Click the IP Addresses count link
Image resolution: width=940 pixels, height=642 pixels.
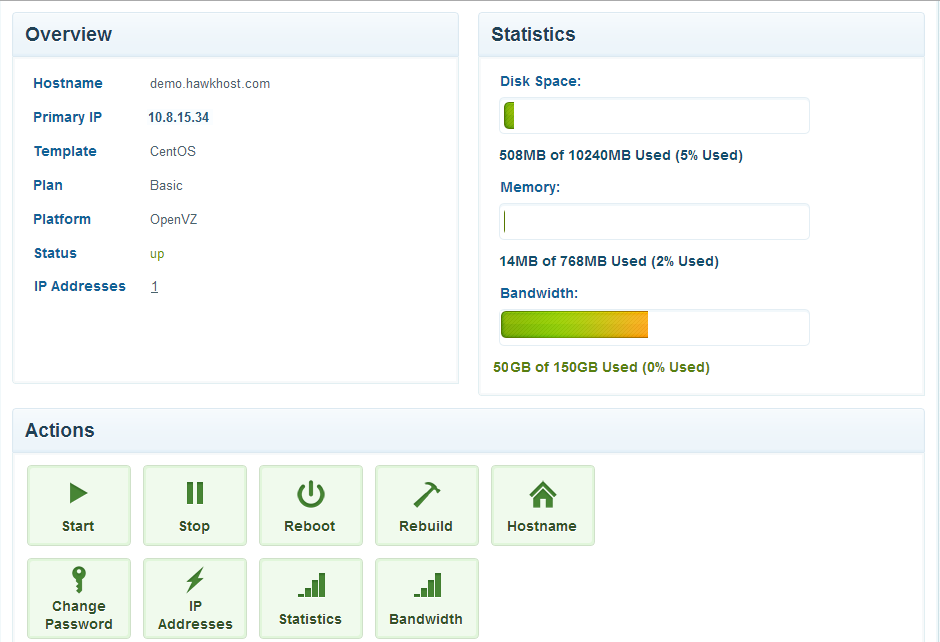click(x=154, y=287)
